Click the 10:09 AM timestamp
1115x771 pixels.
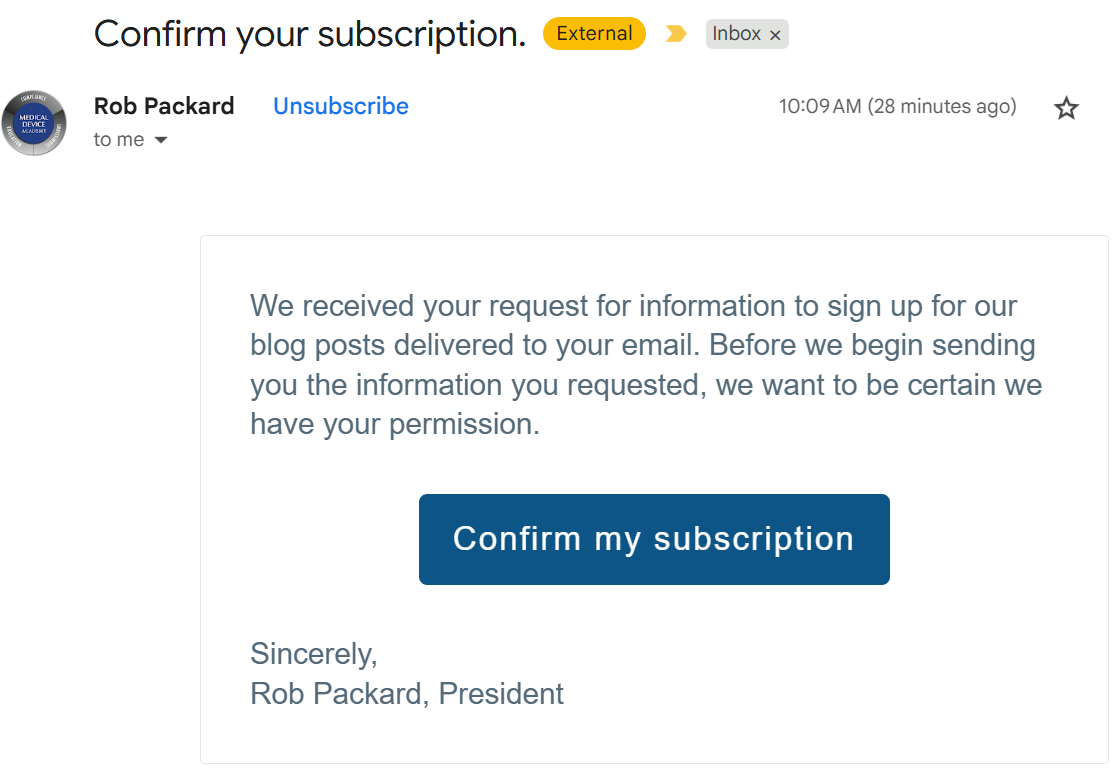pos(820,106)
